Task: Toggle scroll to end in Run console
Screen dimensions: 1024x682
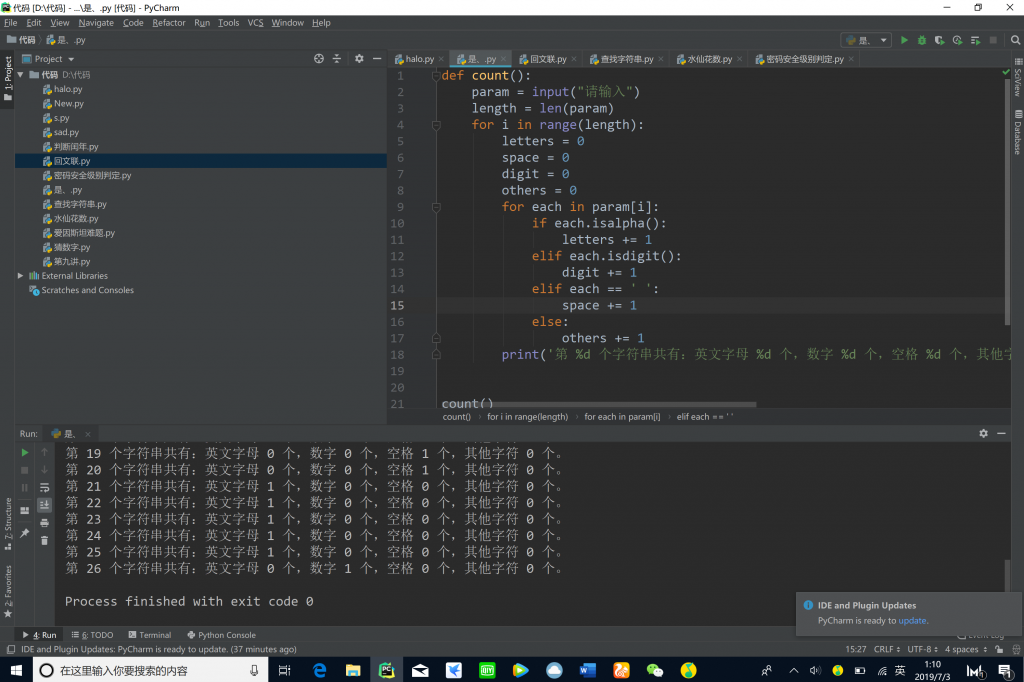Action: [x=44, y=505]
